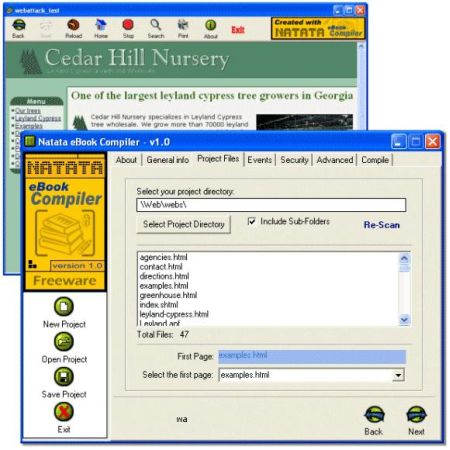450x450 pixels.
Task: Click the New Project icon
Action: 64,306
